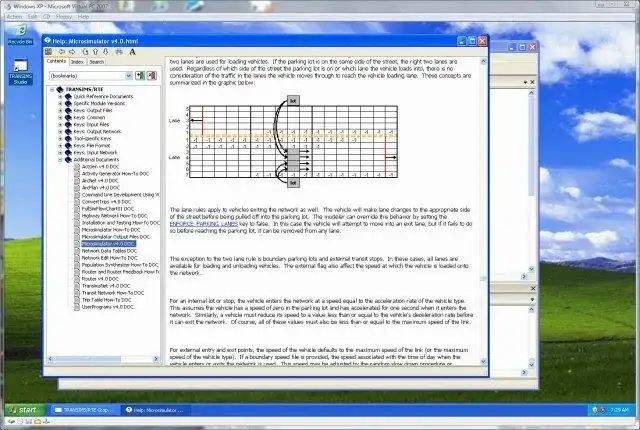
Task: Follow the ENFORCE_PARKING_LANES link
Action: pyautogui.click(x=204, y=224)
